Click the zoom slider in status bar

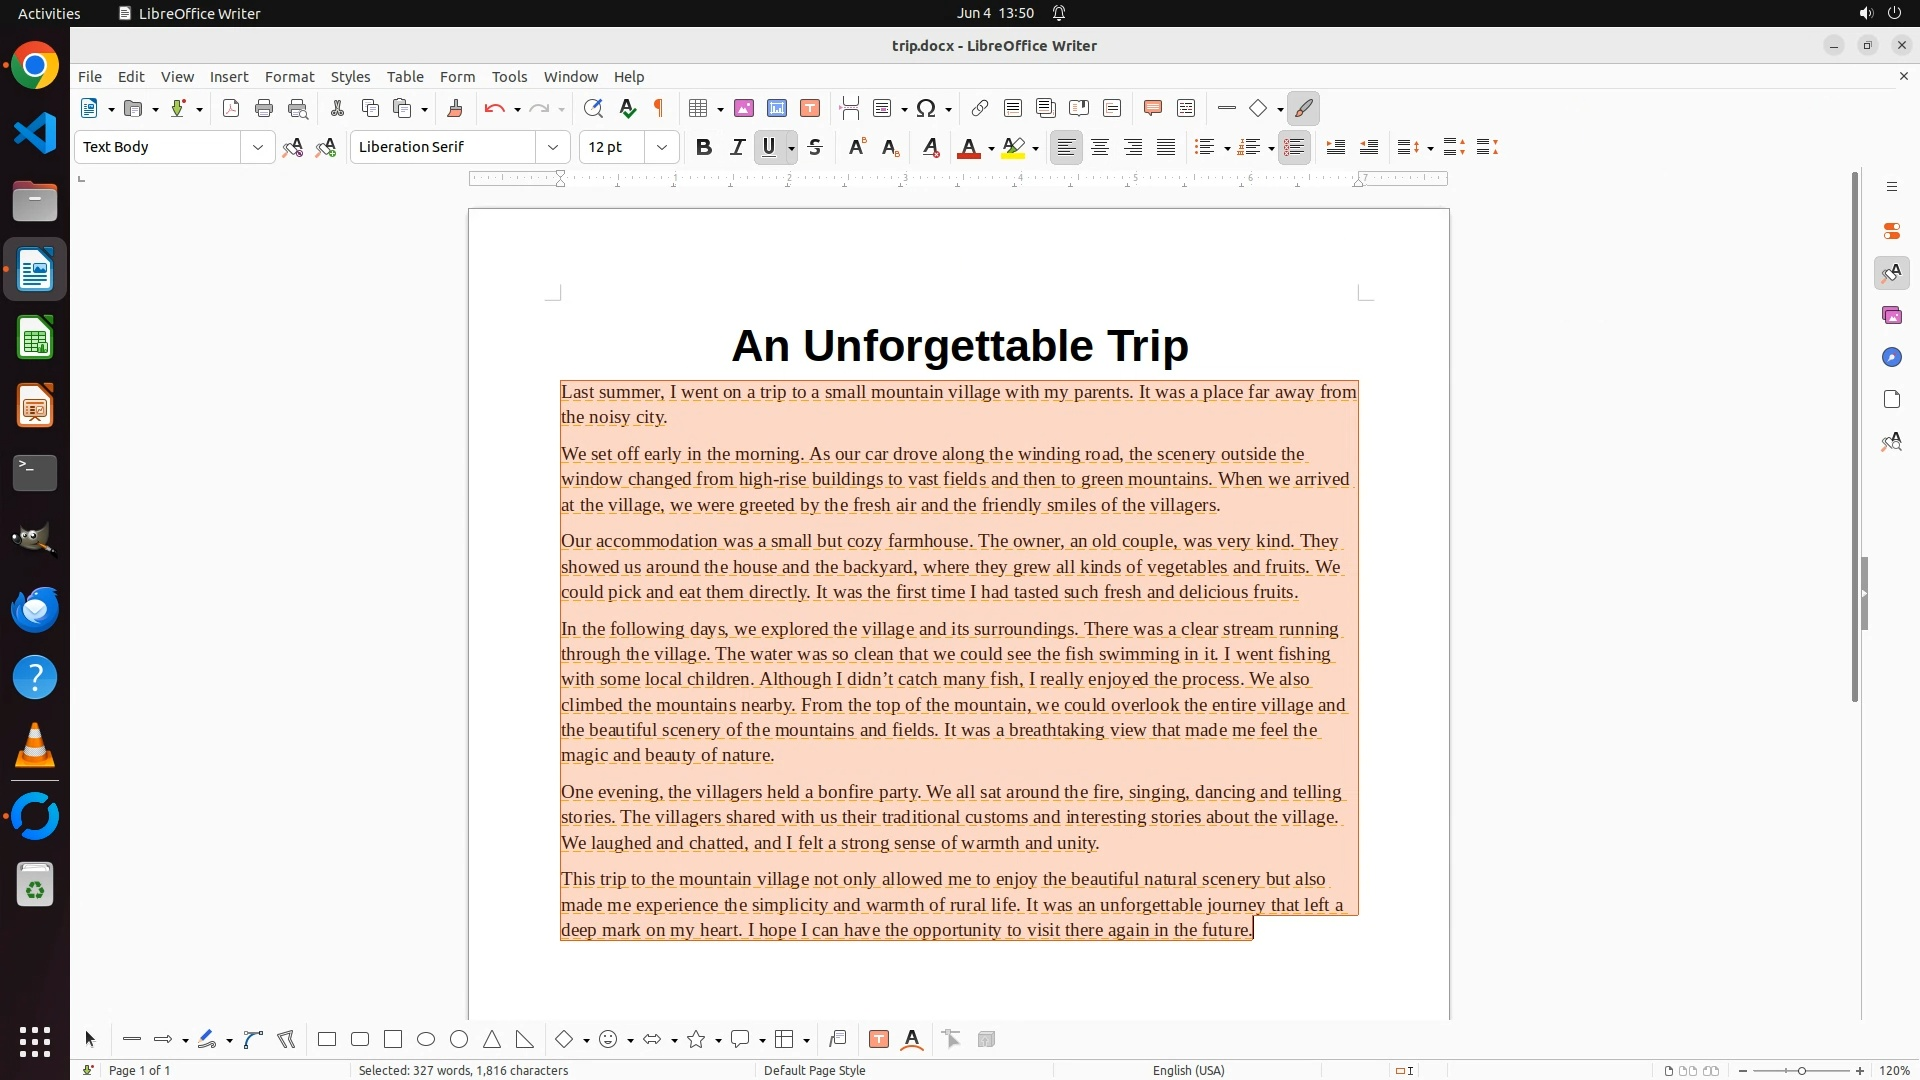point(1801,1071)
